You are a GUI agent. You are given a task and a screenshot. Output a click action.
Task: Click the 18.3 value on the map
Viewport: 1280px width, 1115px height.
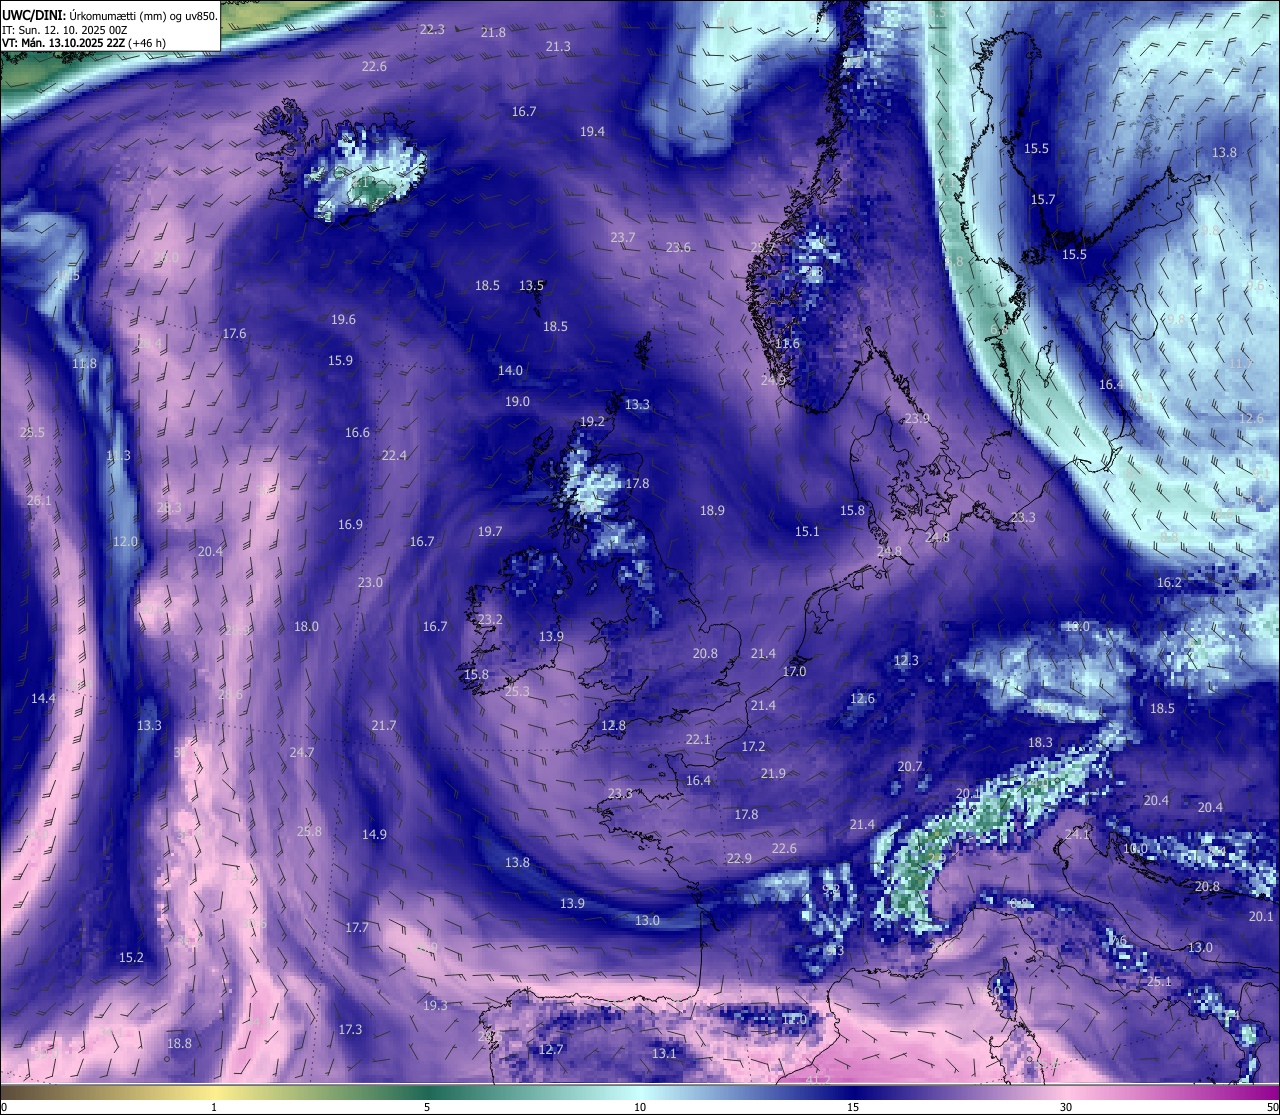pos(1040,743)
